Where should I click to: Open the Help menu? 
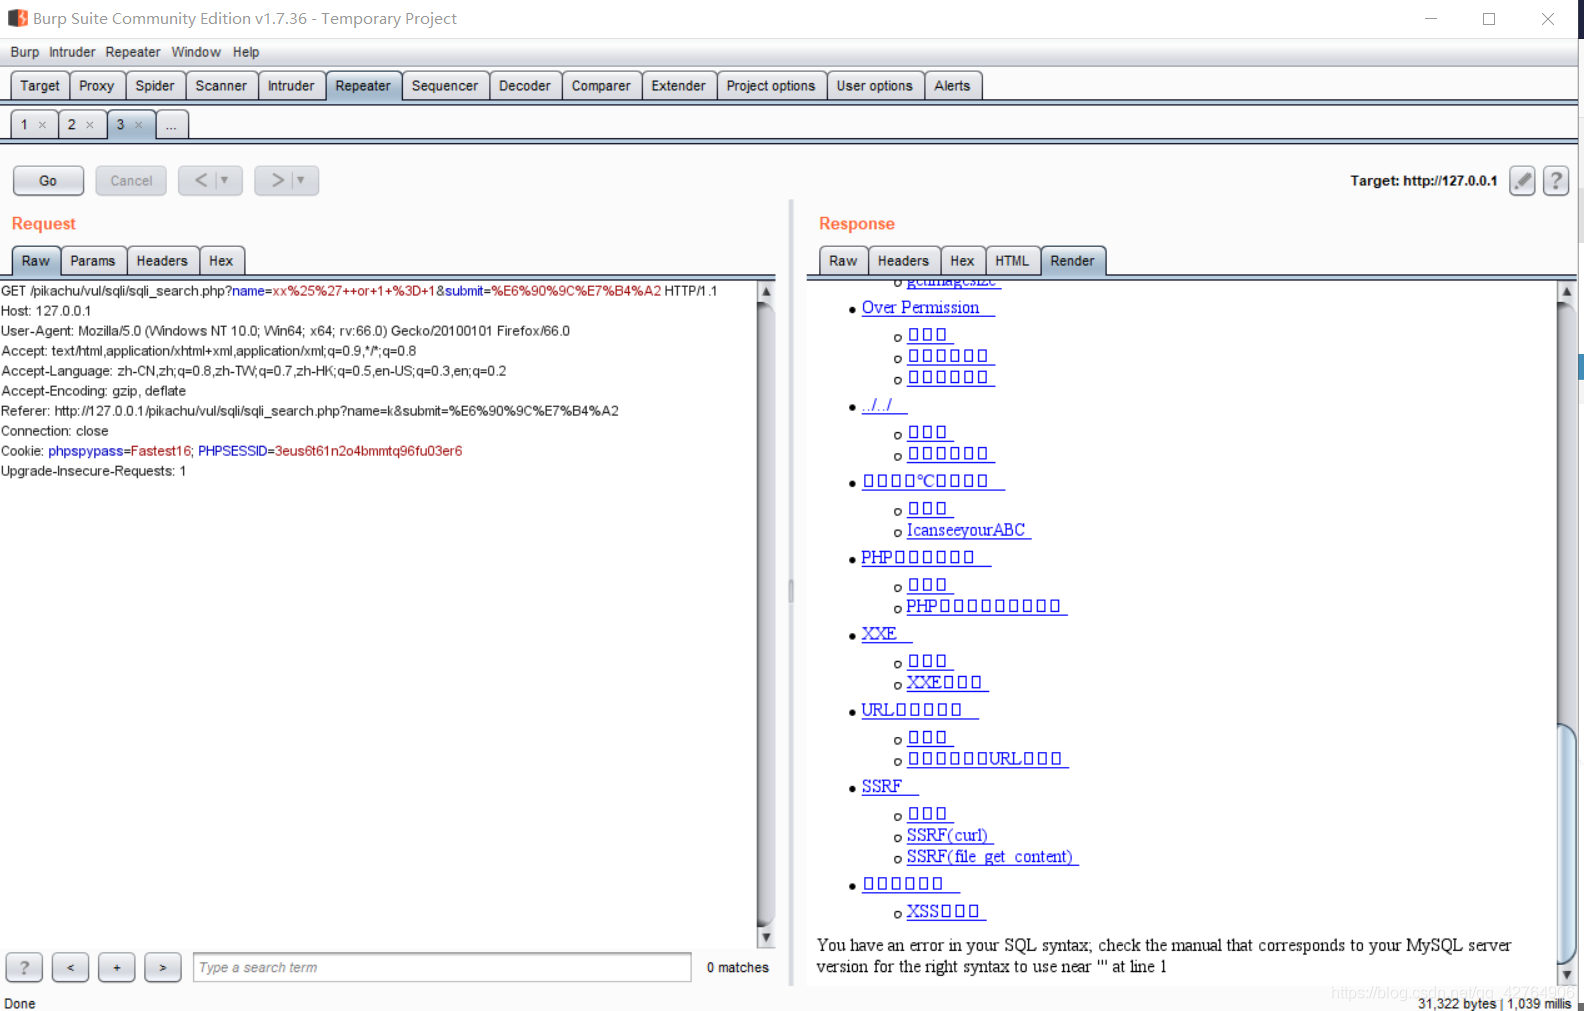point(246,52)
